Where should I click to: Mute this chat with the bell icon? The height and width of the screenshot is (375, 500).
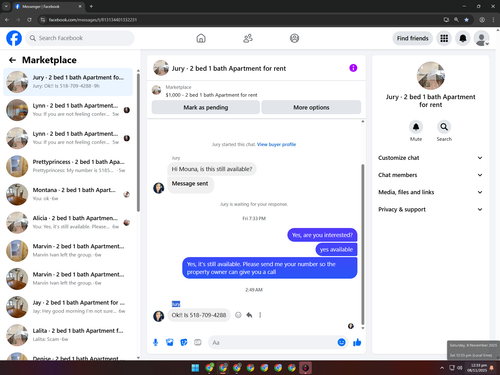[416, 127]
